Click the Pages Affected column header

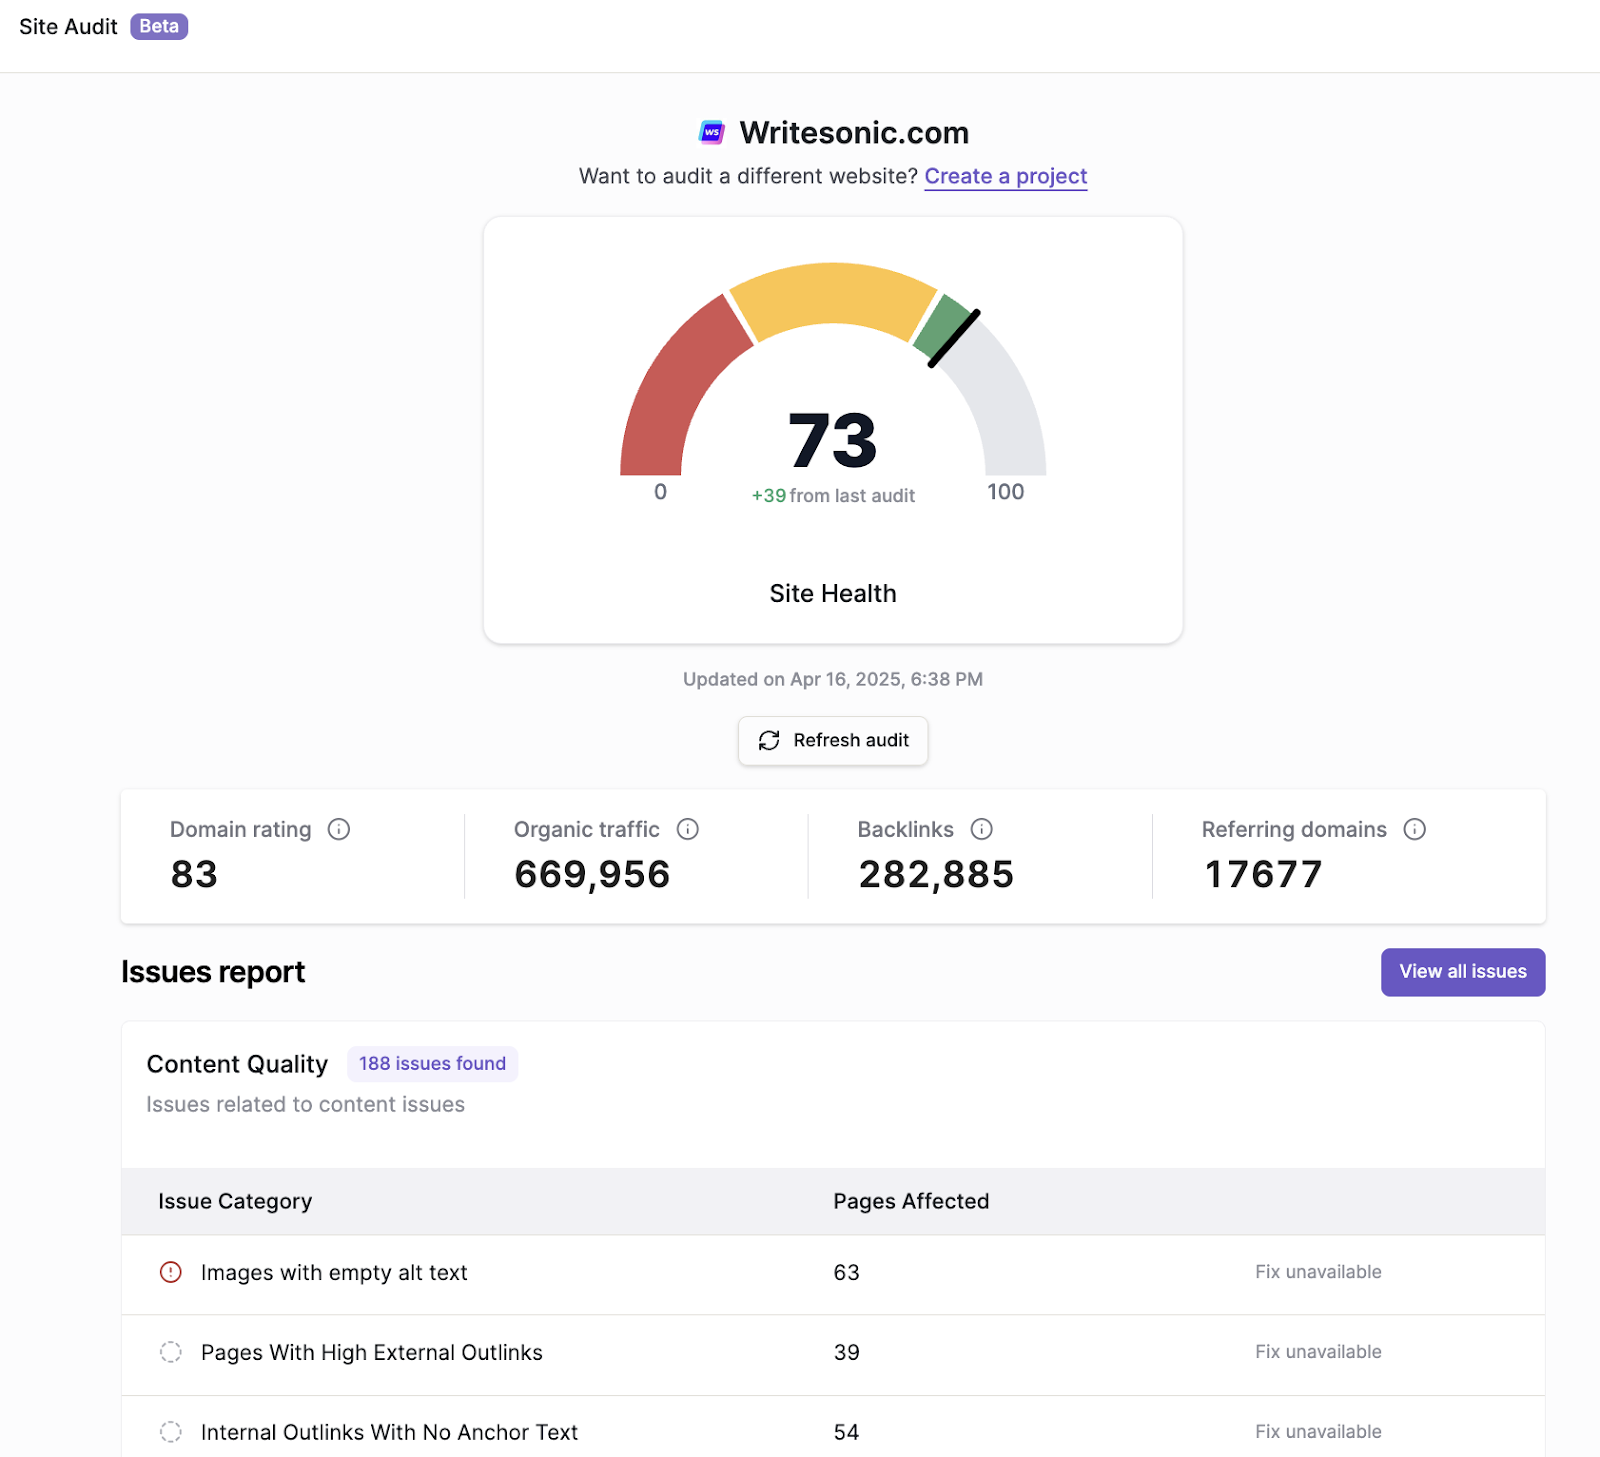coord(911,1201)
